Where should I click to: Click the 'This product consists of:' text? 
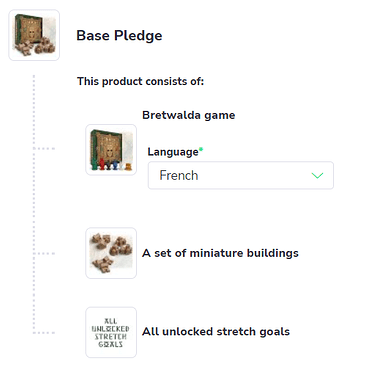coord(140,81)
